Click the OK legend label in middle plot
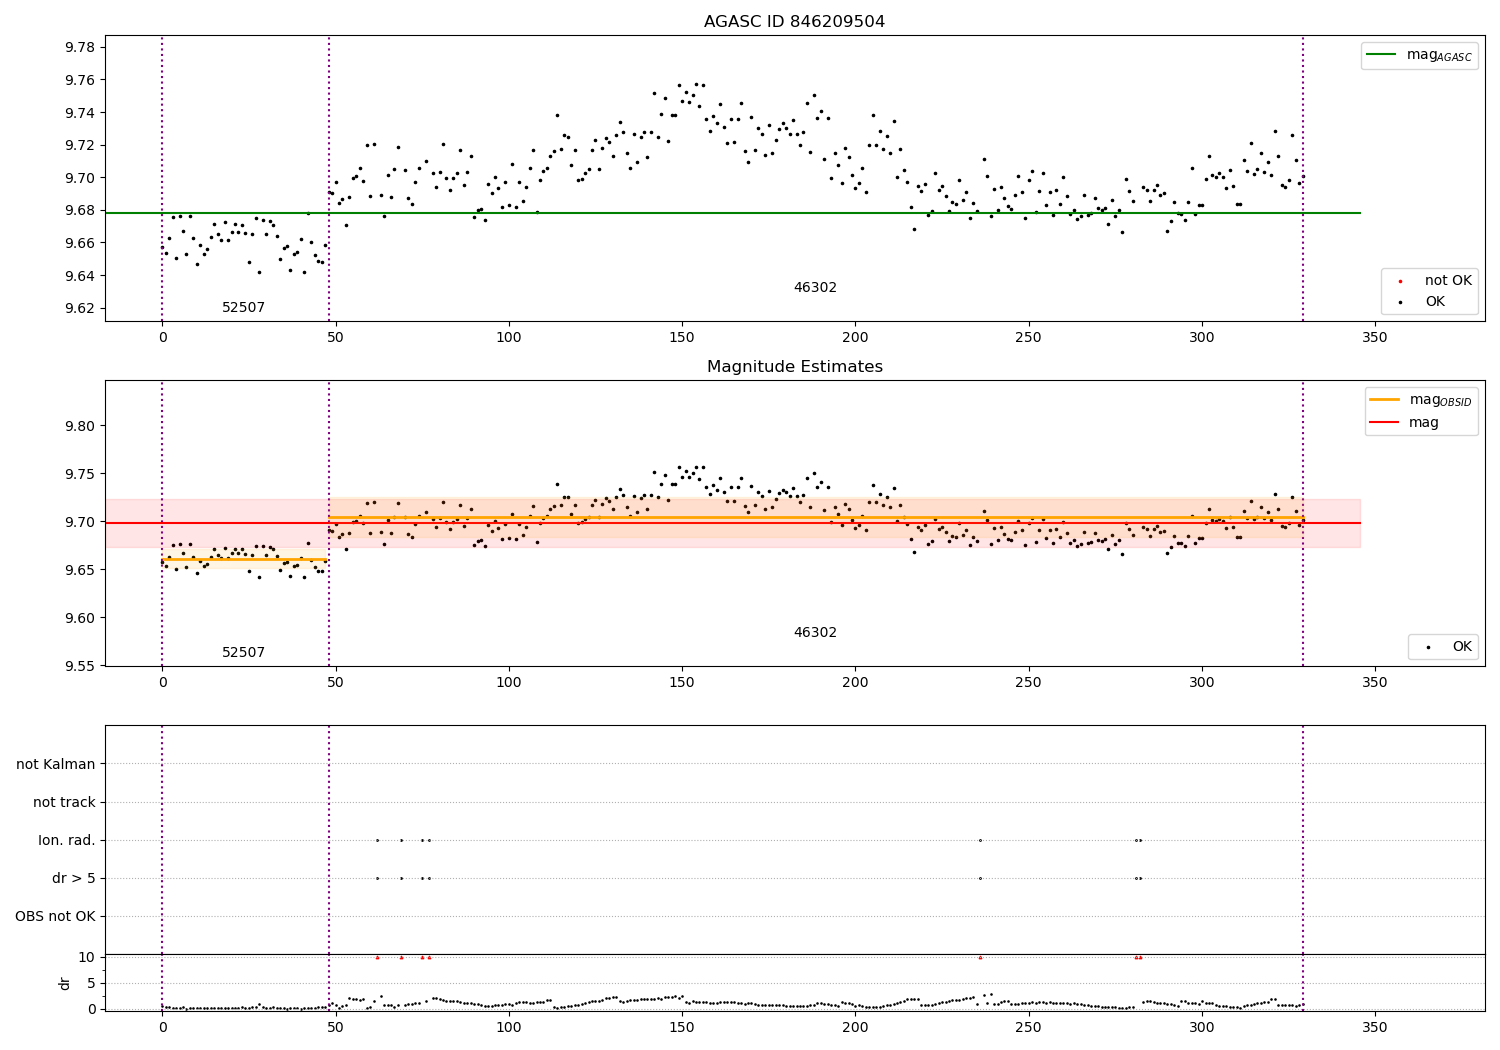The width and height of the screenshot is (1500, 1050). (1462, 647)
